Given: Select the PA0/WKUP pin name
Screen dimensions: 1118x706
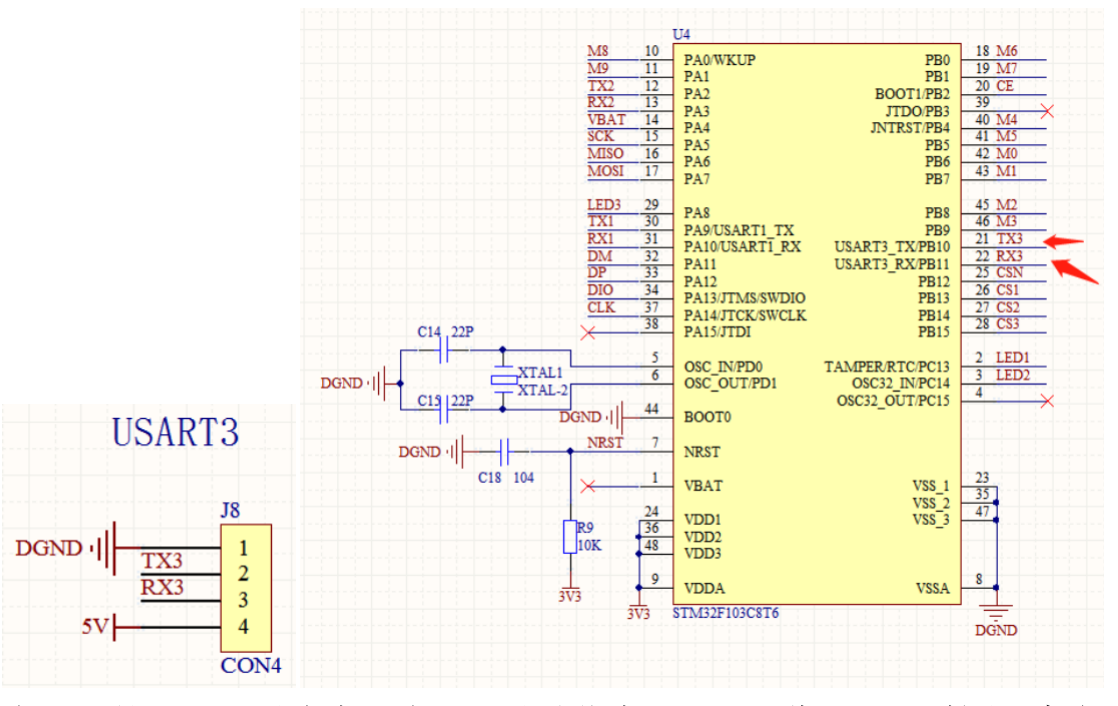Looking at the screenshot, I should pos(719,61).
